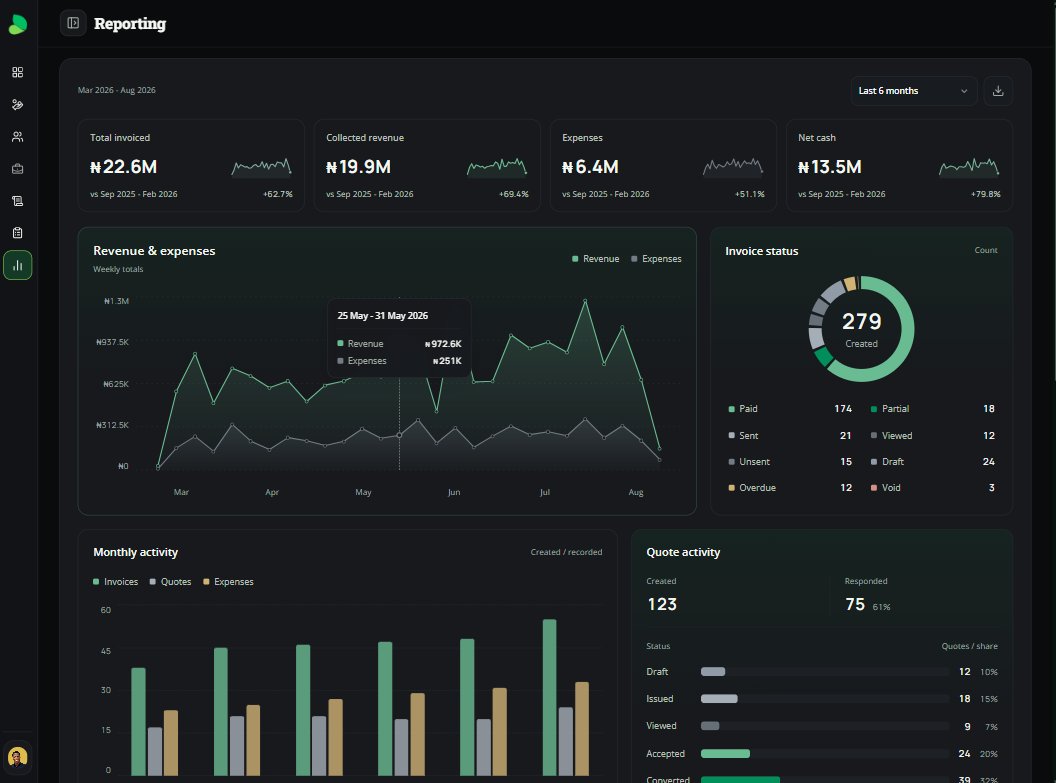This screenshot has width=1056, height=783.
Task: Click the Viewed 12 row in Invoice status
Action: click(932, 436)
